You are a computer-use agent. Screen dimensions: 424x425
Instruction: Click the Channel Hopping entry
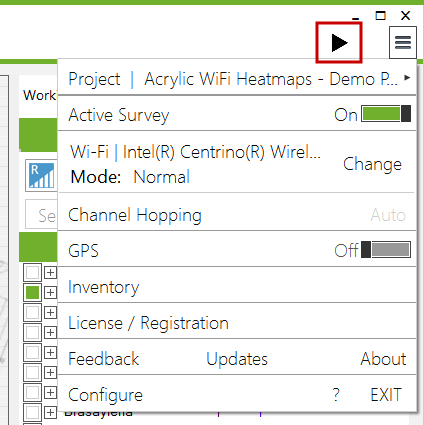(x=135, y=215)
